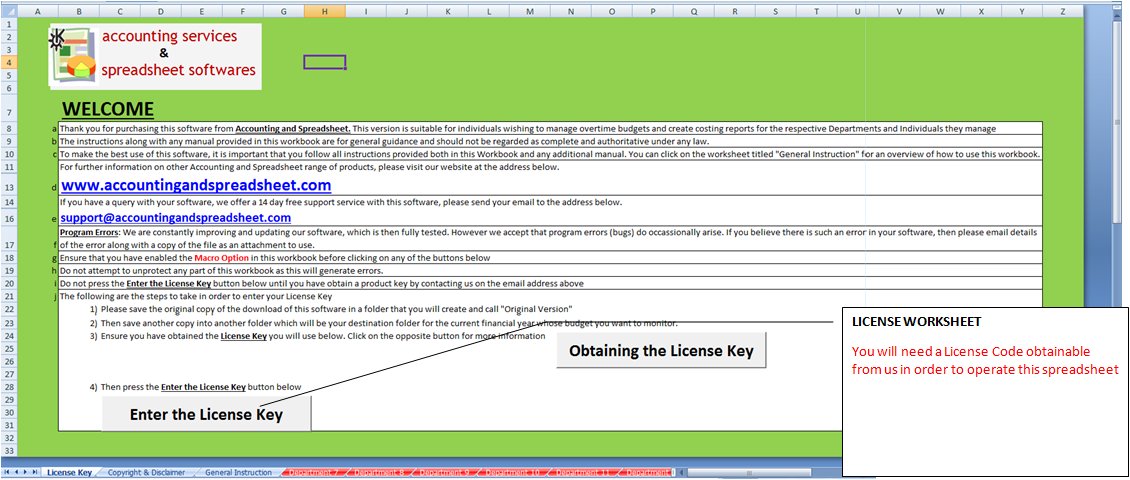The height and width of the screenshot is (480, 1130).
Task: Click the previous sheet navigation arrow
Action: [17, 472]
